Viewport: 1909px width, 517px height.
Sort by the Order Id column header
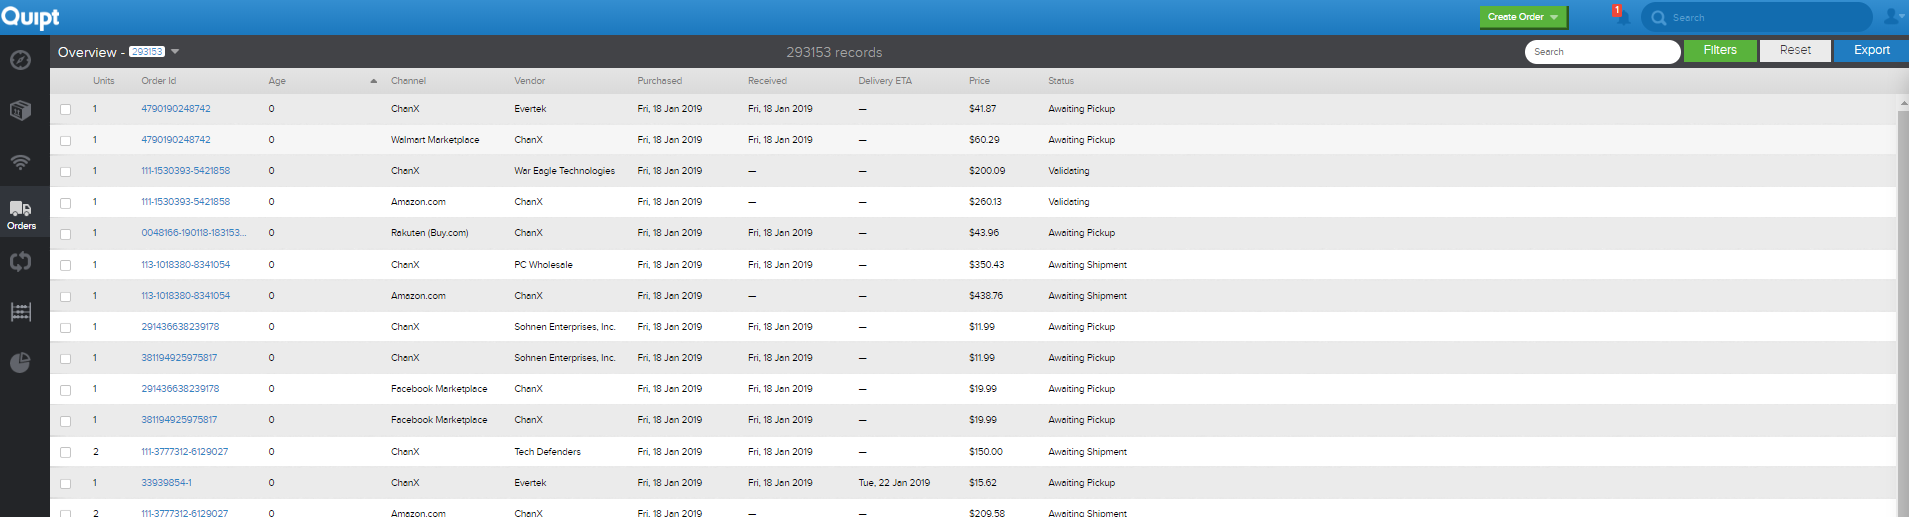pos(158,81)
